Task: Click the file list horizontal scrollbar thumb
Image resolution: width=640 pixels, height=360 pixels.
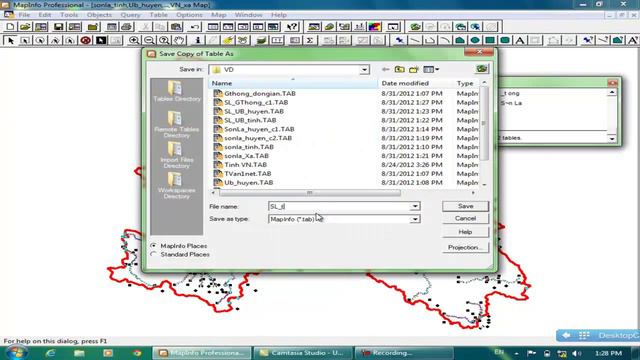Action: [309, 193]
